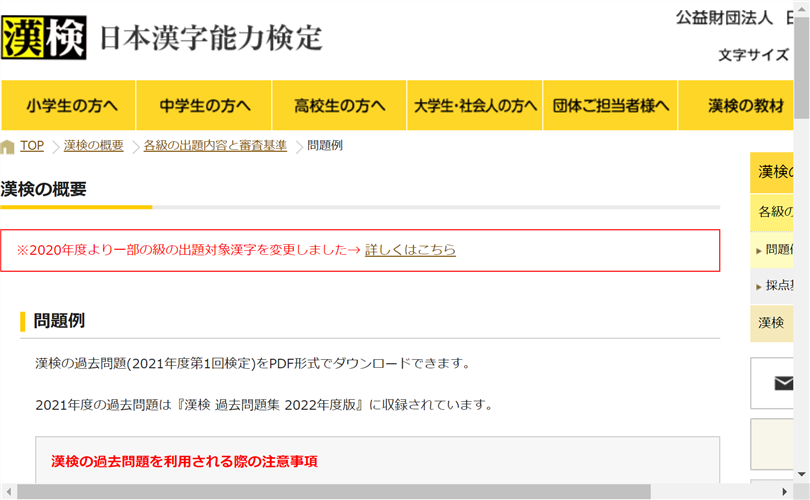Click 漢検の過去問題を利用される際の注意事項 heading

click(184, 461)
